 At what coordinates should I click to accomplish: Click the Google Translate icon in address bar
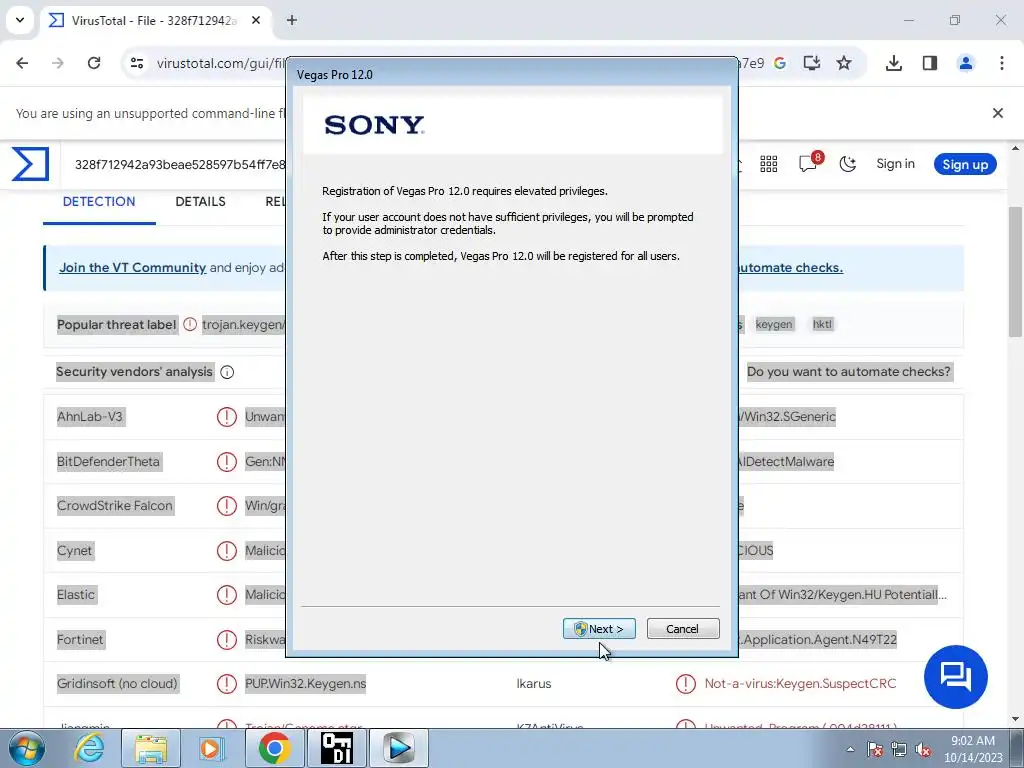(780, 63)
